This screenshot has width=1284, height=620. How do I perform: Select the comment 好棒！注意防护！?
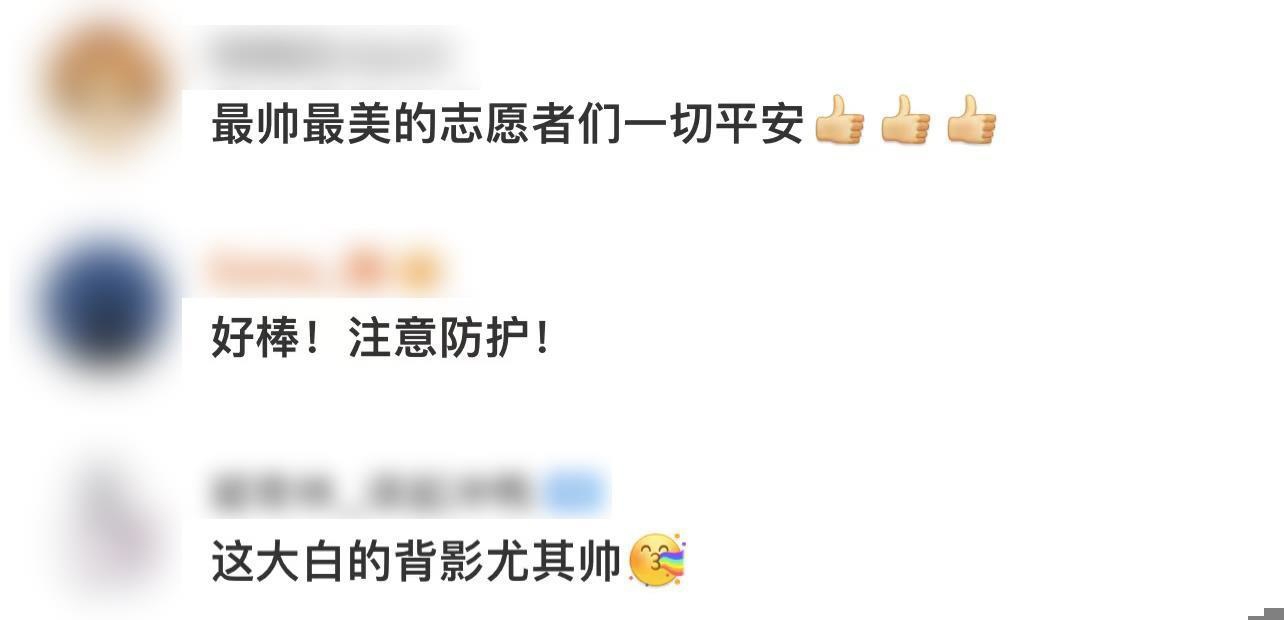pos(381,340)
